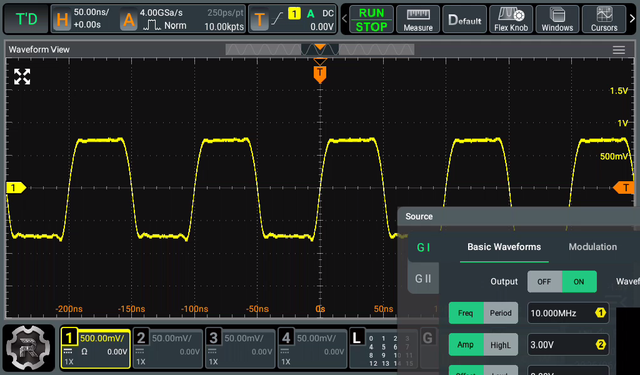Open the Acquisition A settings

(129, 19)
